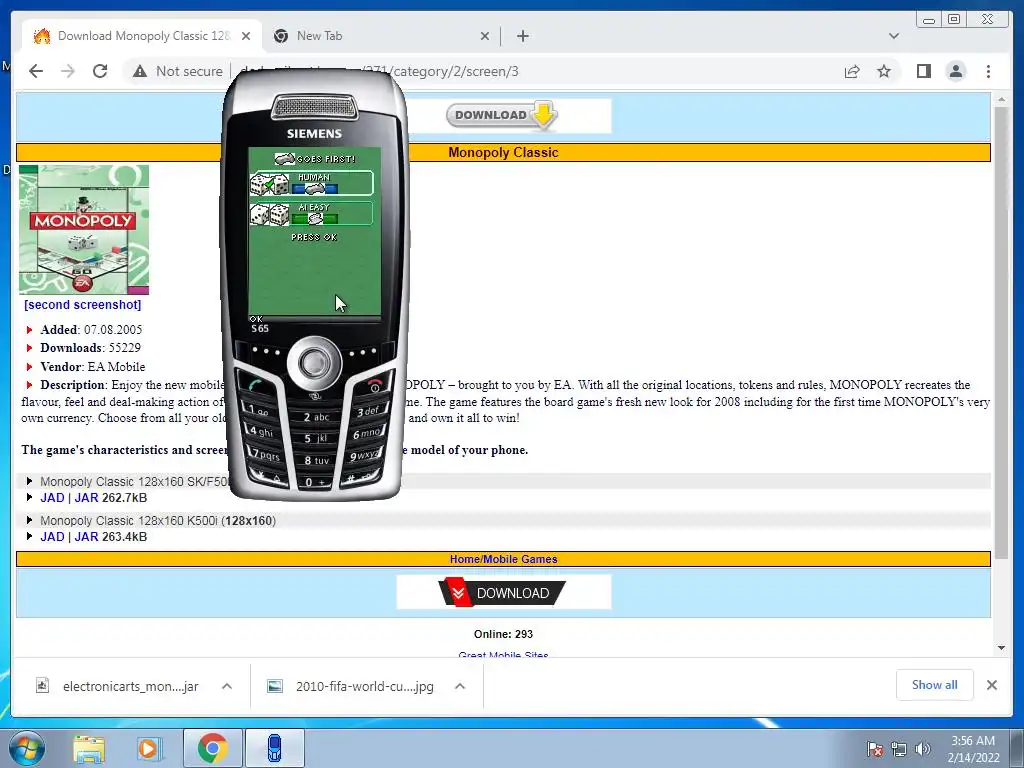
Task: Click the 8 tuv key on the phone keypad
Action: click(x=316, y=460)
